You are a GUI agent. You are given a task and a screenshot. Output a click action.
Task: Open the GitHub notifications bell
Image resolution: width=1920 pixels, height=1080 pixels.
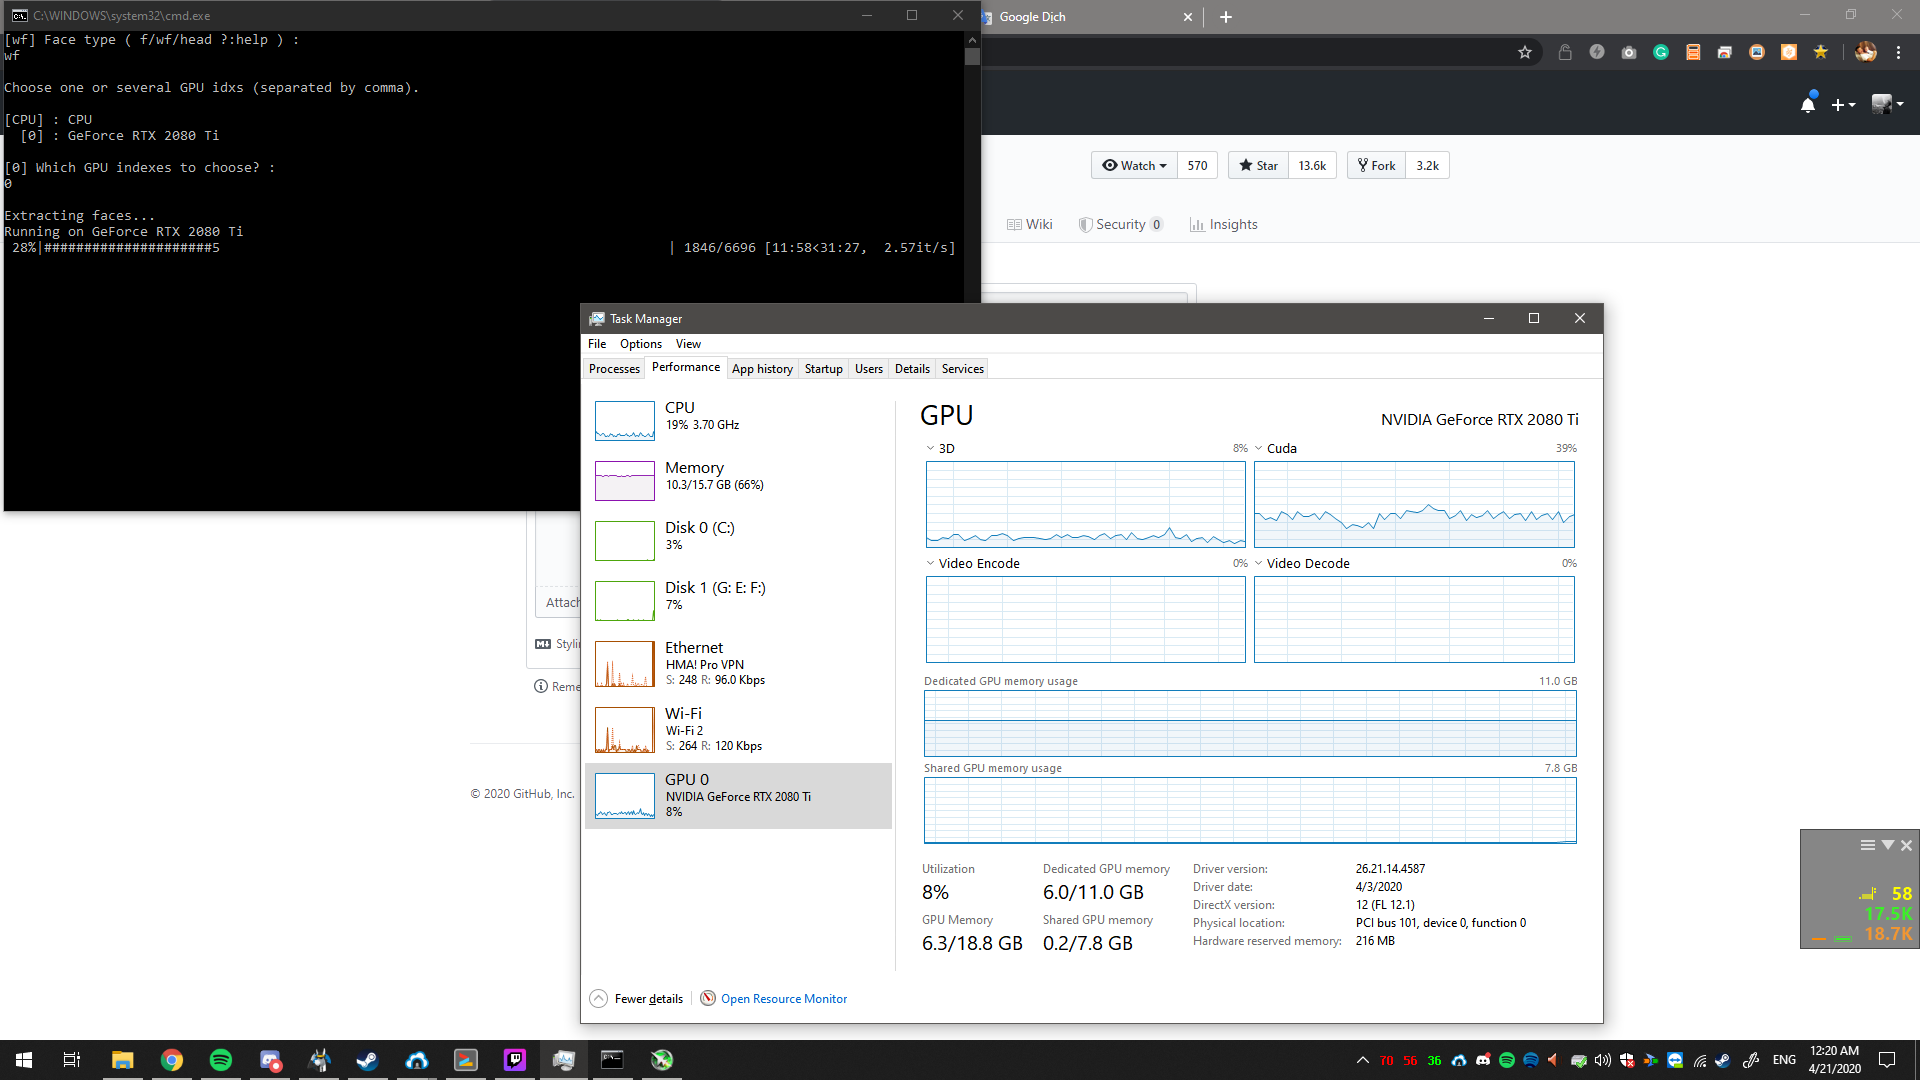coord(1808,103)
